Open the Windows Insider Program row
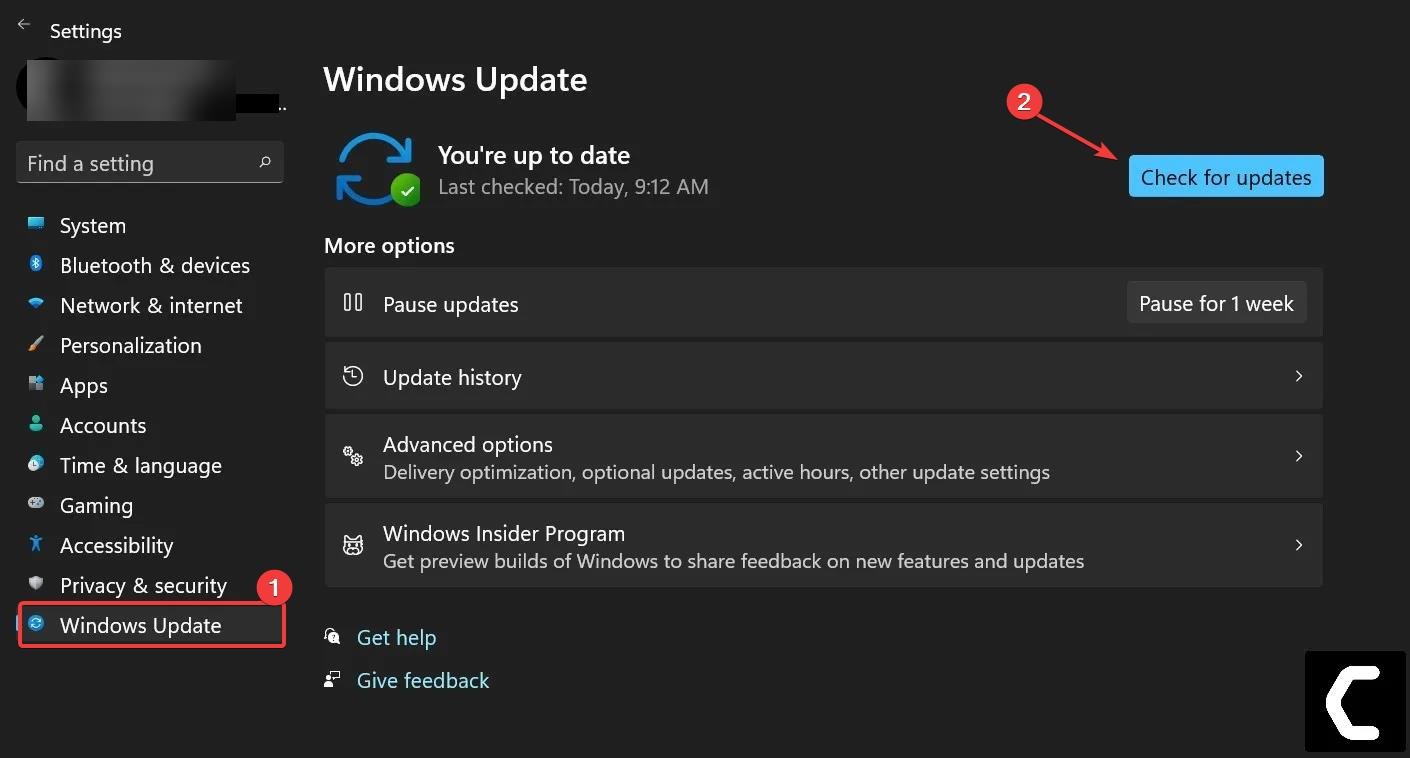1410x758 pixels. [x=823, y=545]
